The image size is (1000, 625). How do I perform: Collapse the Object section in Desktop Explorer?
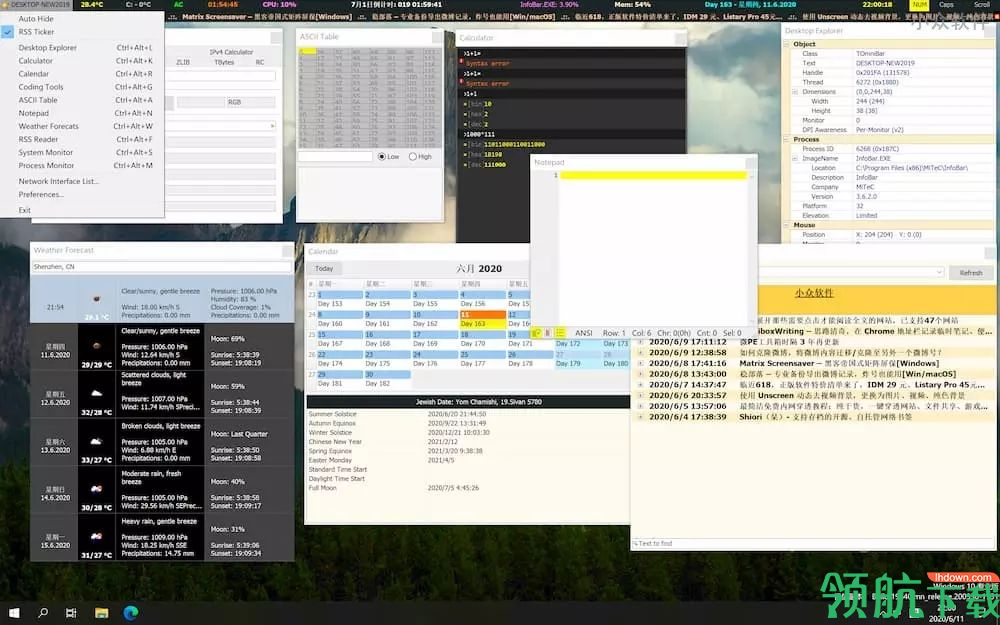tap(786, 44)
